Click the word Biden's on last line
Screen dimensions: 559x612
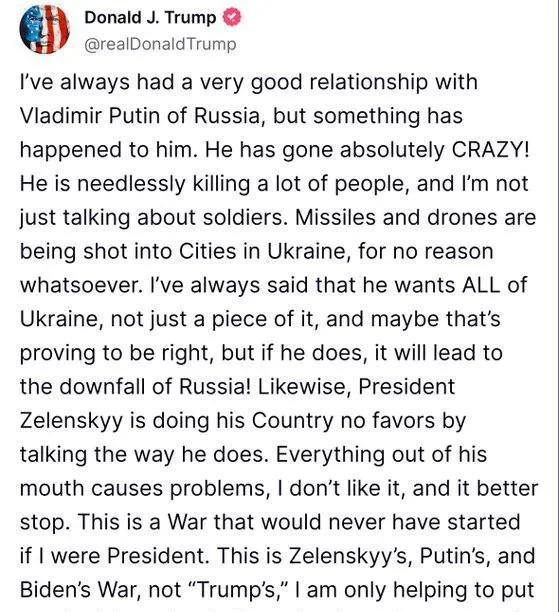point(55,589)
